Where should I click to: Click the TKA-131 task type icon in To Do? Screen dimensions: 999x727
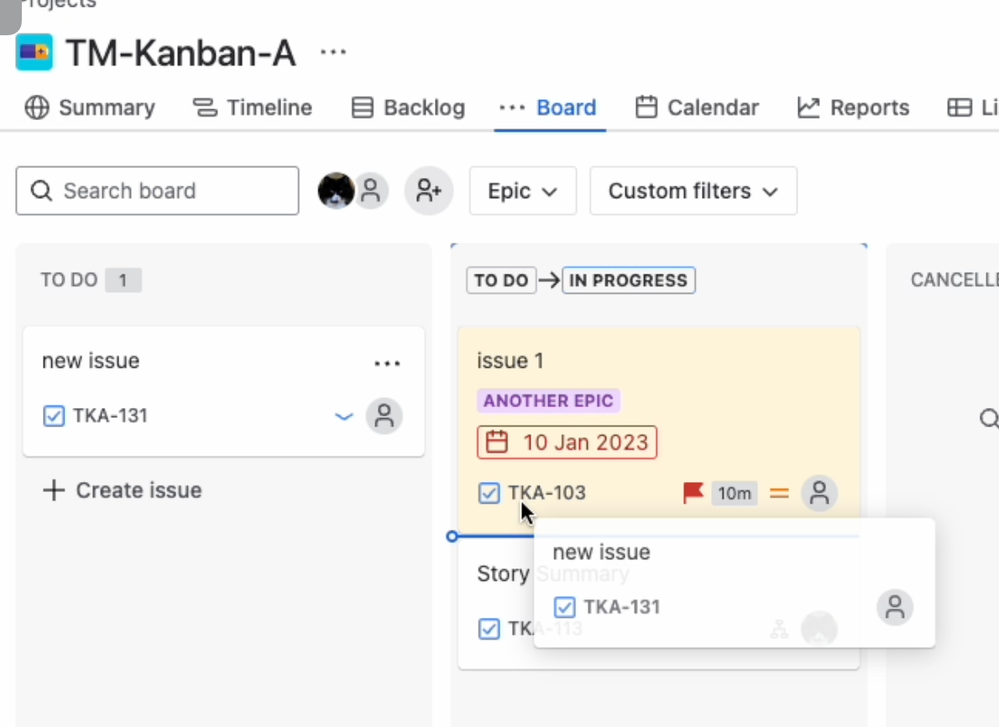54,416
